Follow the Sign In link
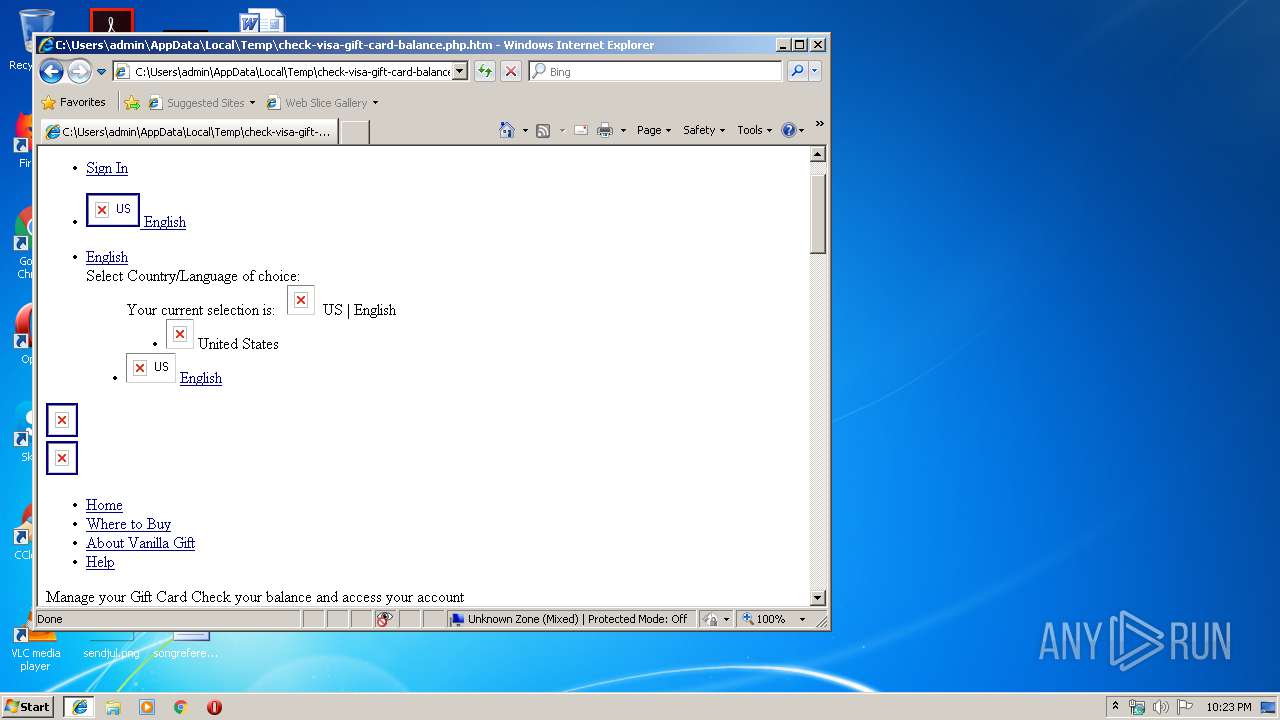 tap(107, 168)
